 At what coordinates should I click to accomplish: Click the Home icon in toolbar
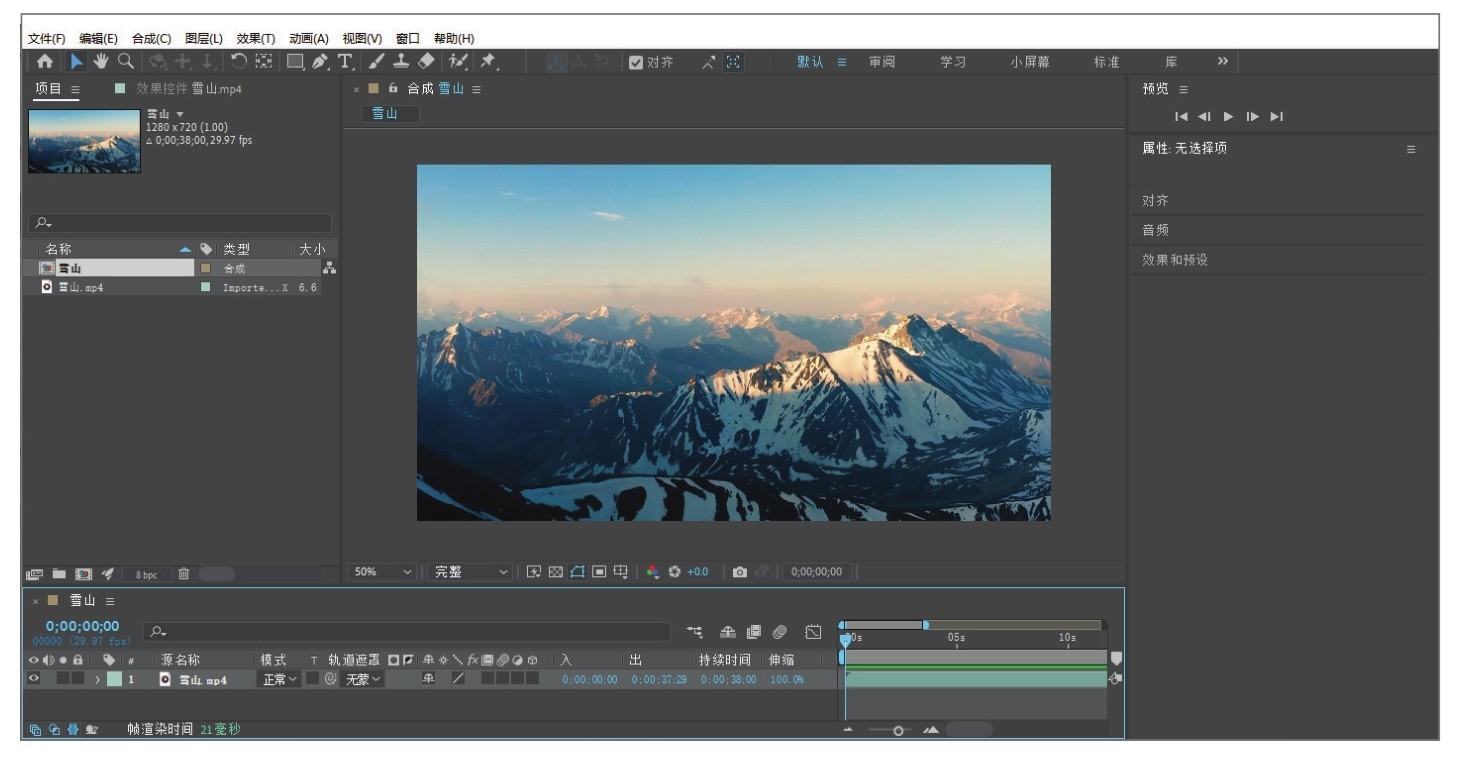click(45, 62)
